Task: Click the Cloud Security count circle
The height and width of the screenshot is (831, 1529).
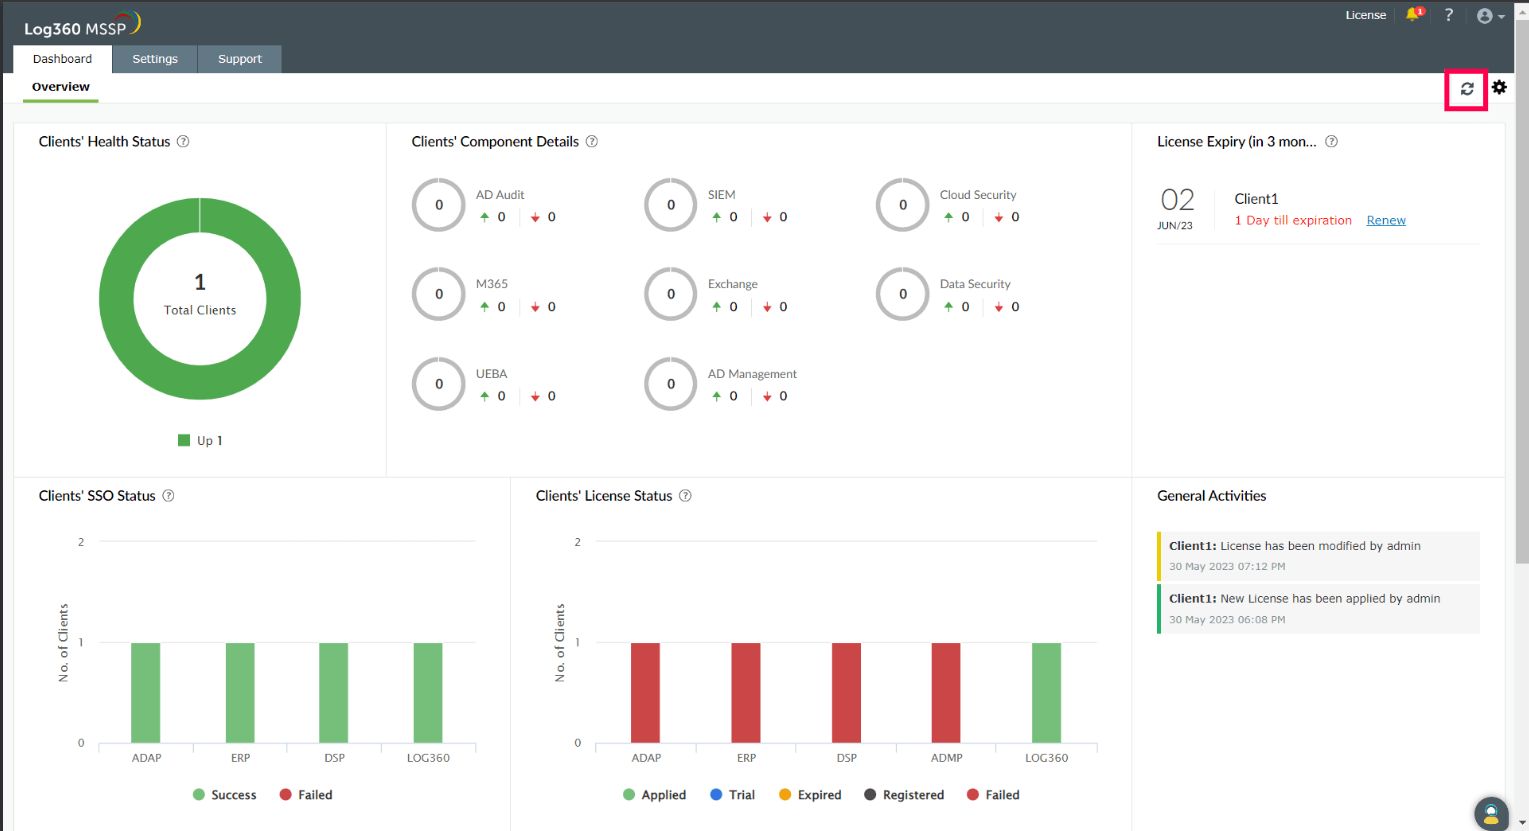Action: (903, 205)
